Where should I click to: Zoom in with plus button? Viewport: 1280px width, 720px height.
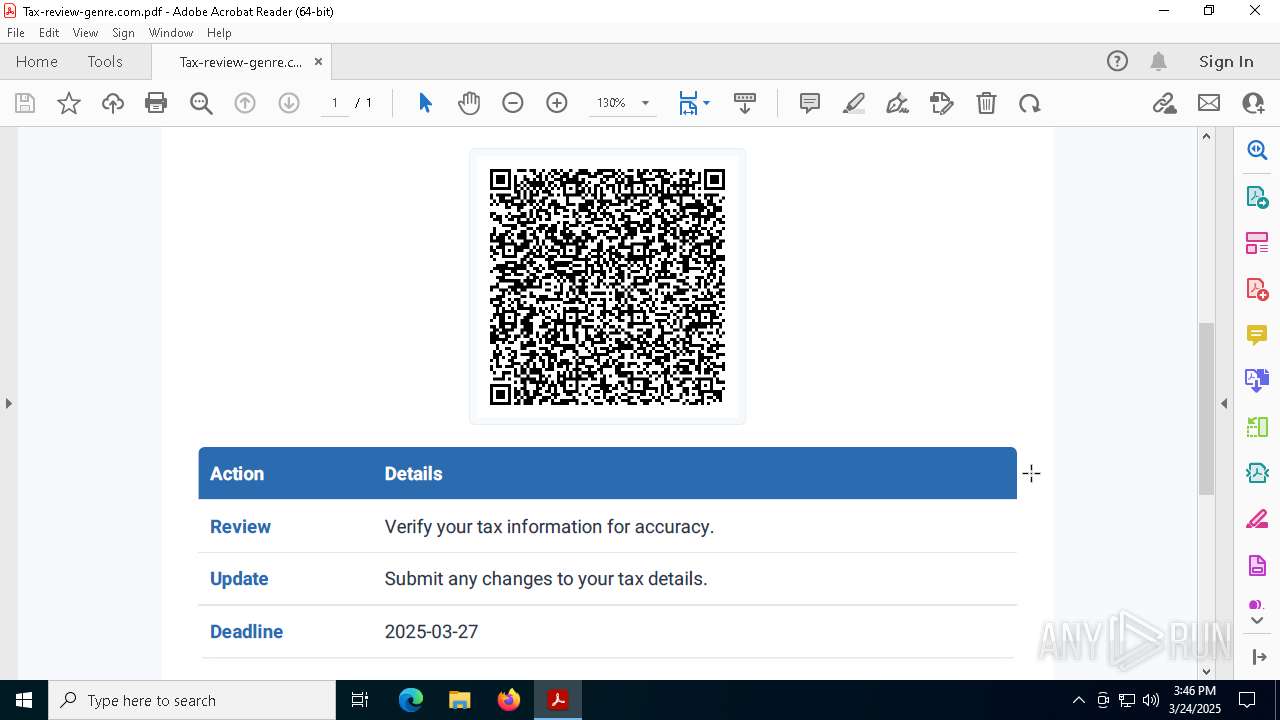557,103
